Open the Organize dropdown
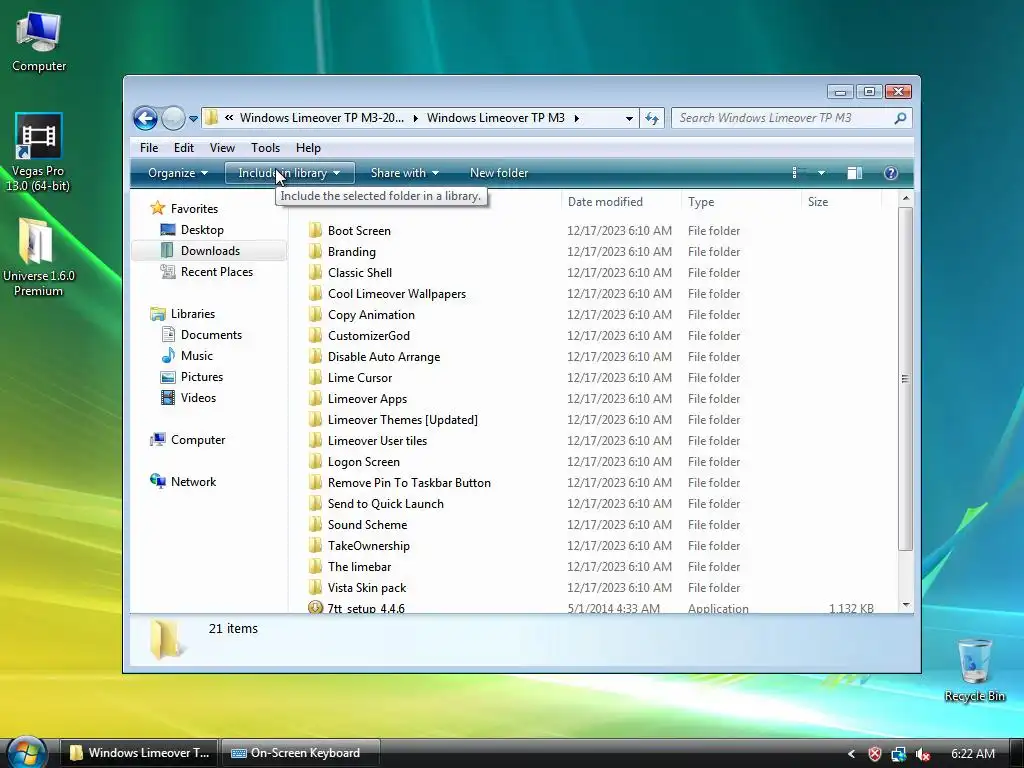This screenshot has width=1024, height=768. click(178, 173)
